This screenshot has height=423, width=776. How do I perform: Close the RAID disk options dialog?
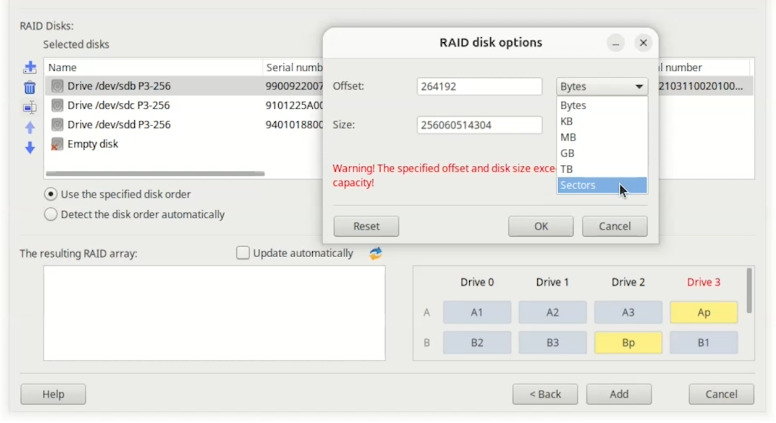pos(643,44)
